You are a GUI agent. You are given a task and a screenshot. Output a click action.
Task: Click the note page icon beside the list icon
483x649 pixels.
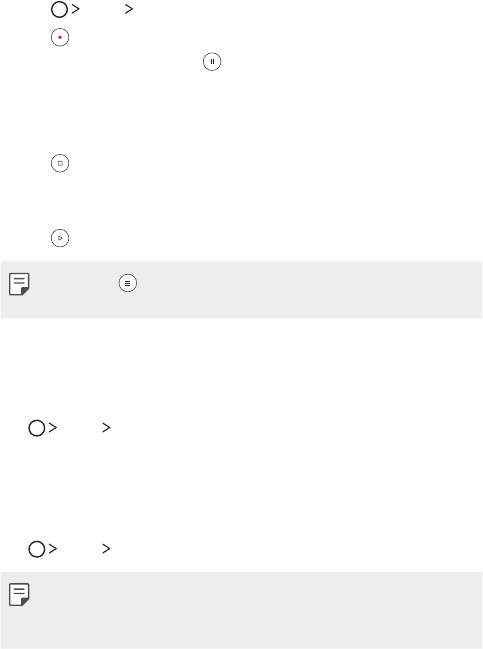click(19, 284)
